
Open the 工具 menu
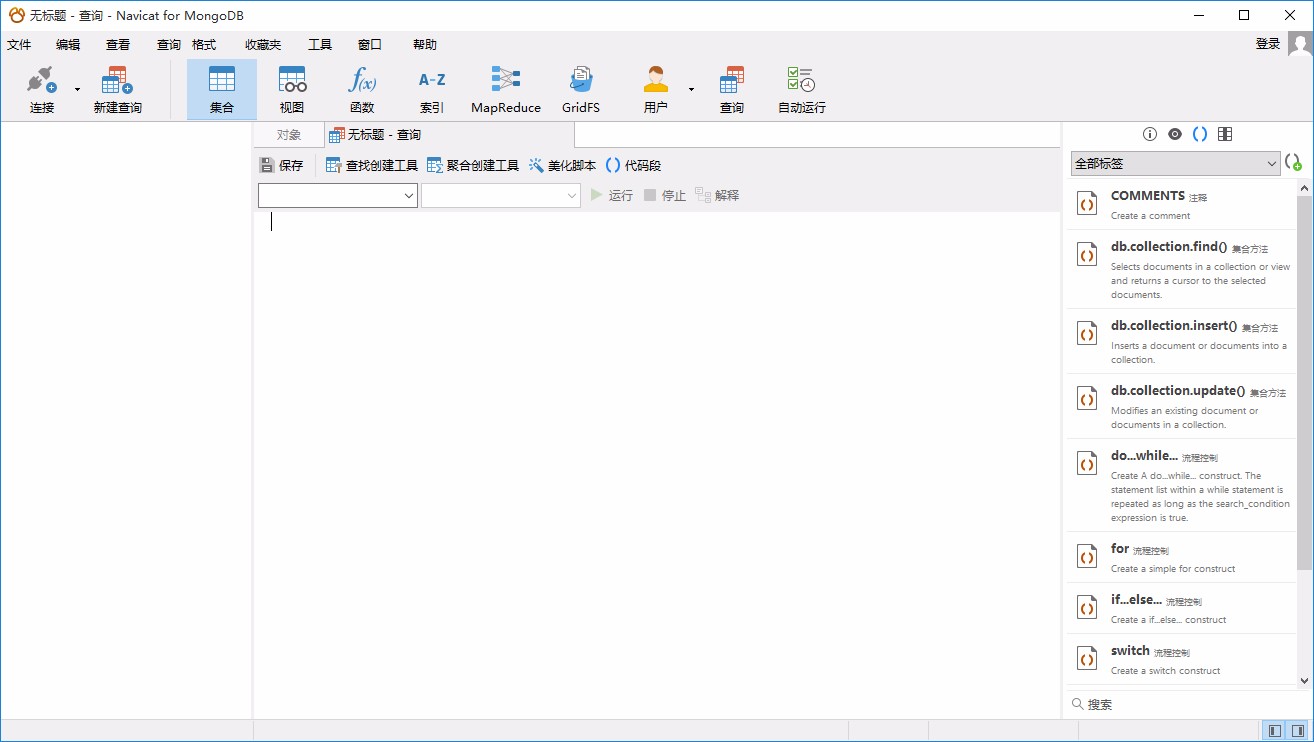coord(320,45)
